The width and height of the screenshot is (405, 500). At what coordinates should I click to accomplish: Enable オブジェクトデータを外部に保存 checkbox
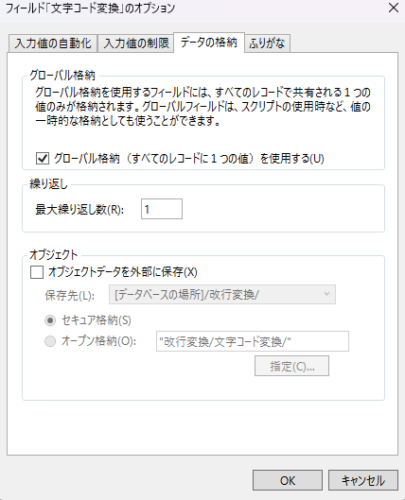(x=37, y=272)
